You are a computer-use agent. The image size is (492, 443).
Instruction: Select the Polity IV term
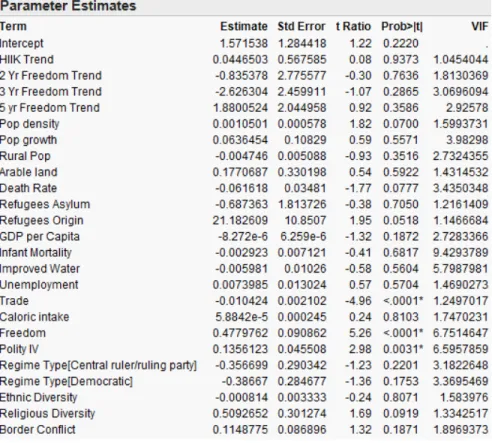(x=19, y=349)
